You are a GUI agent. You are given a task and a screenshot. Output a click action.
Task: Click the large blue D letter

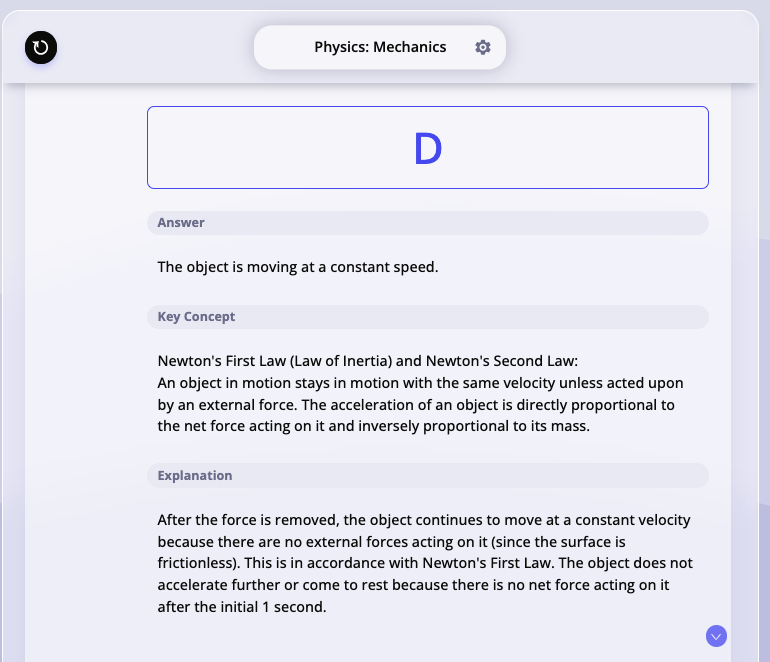coord(428,149)
